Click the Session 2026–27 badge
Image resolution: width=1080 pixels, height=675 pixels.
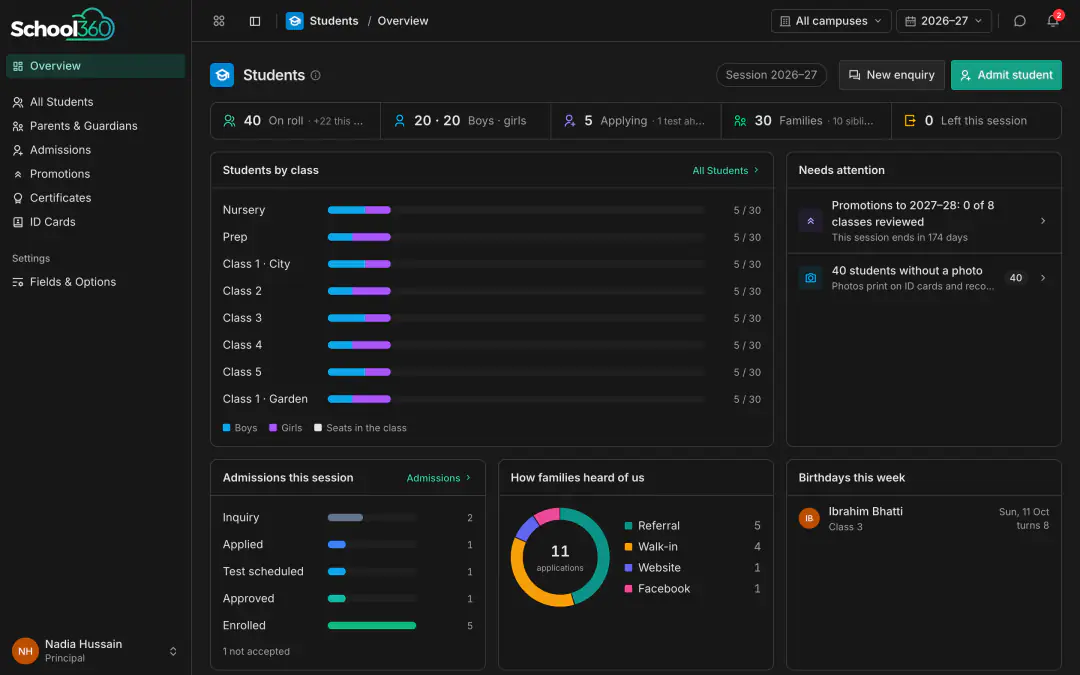point(771,75)
